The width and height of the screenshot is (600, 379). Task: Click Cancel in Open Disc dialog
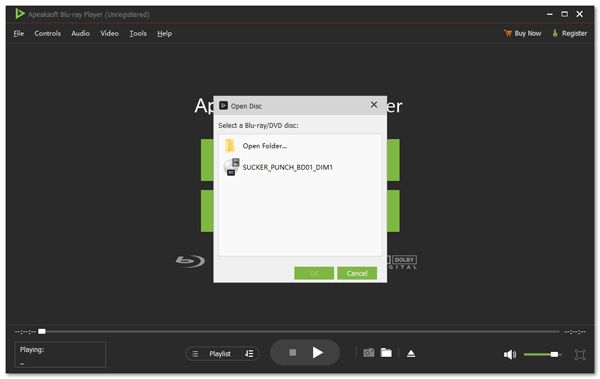pyautogui.click(x=357, y=273)
